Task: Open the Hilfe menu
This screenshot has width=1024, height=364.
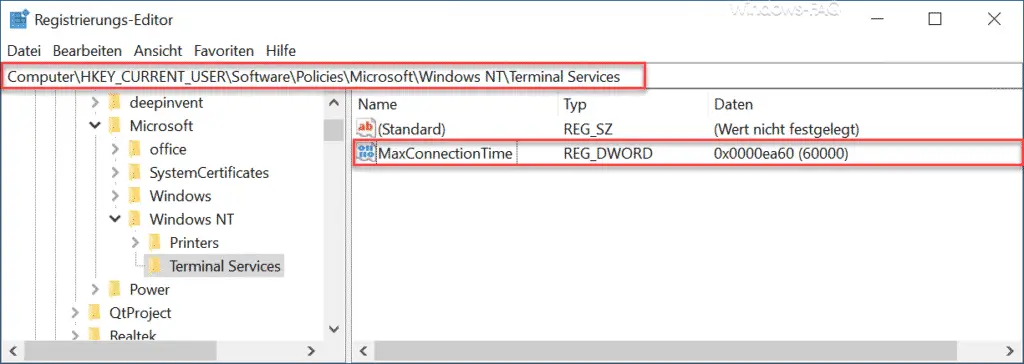Action: click(281, 50)
